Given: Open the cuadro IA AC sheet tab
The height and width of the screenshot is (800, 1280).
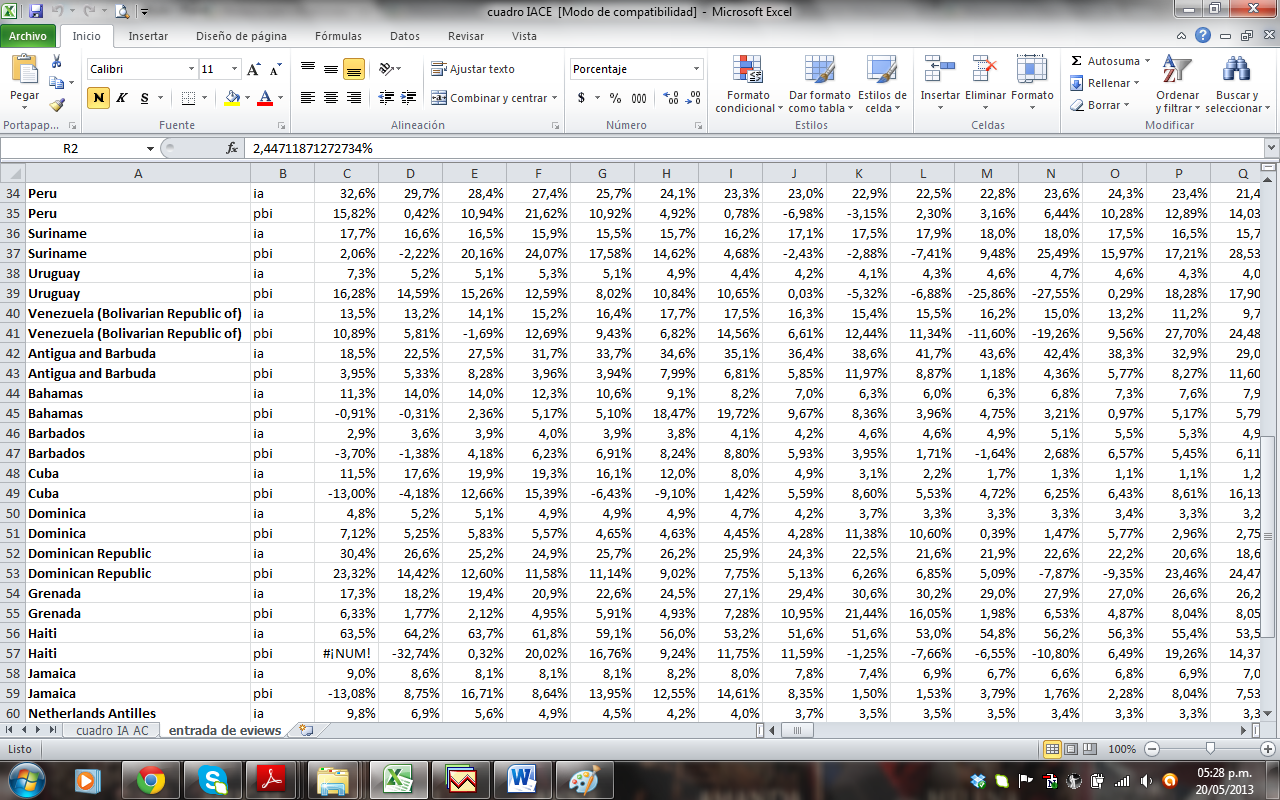Looking at the screenshot, I should pyautogui.click(x=111, y=730).
